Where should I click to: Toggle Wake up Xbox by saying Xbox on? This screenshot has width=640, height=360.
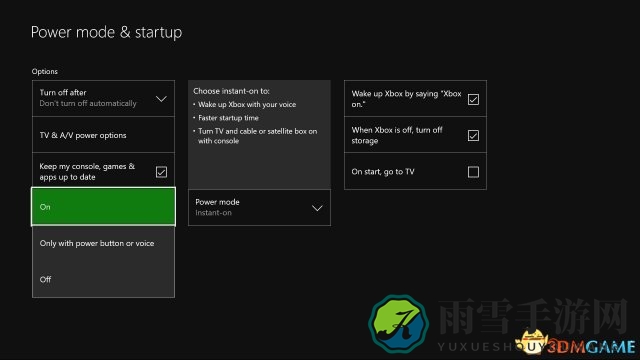click(x=473, y=99)
